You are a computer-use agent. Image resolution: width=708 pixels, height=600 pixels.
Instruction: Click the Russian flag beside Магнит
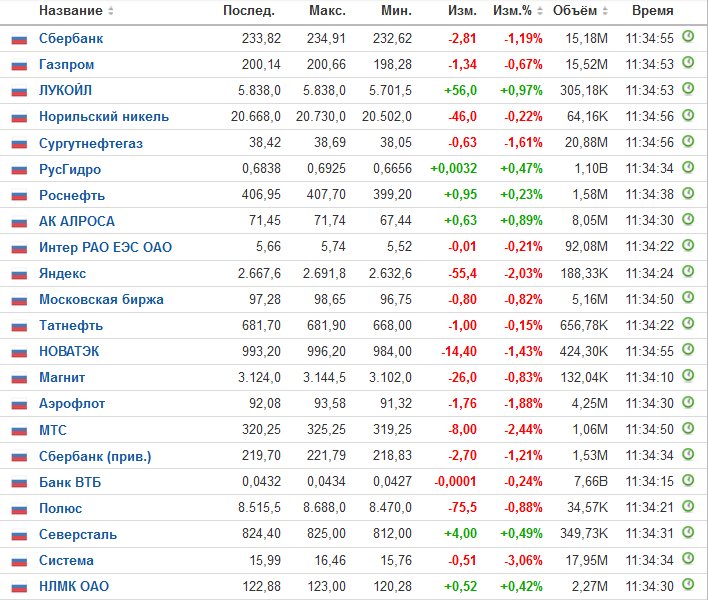[x=19, y=379]
